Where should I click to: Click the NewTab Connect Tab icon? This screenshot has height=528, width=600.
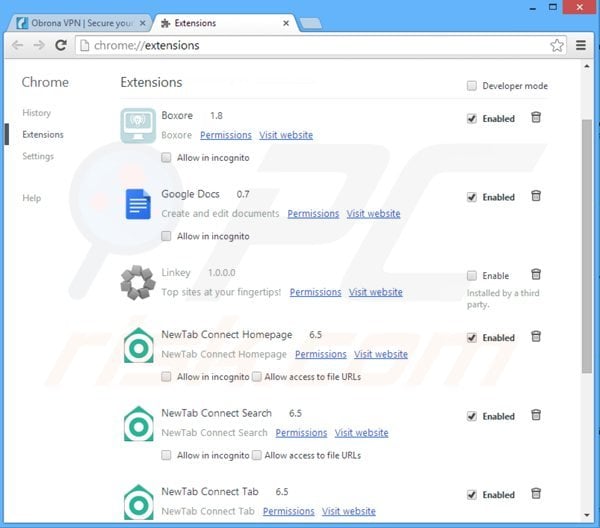tap(139, 502)
